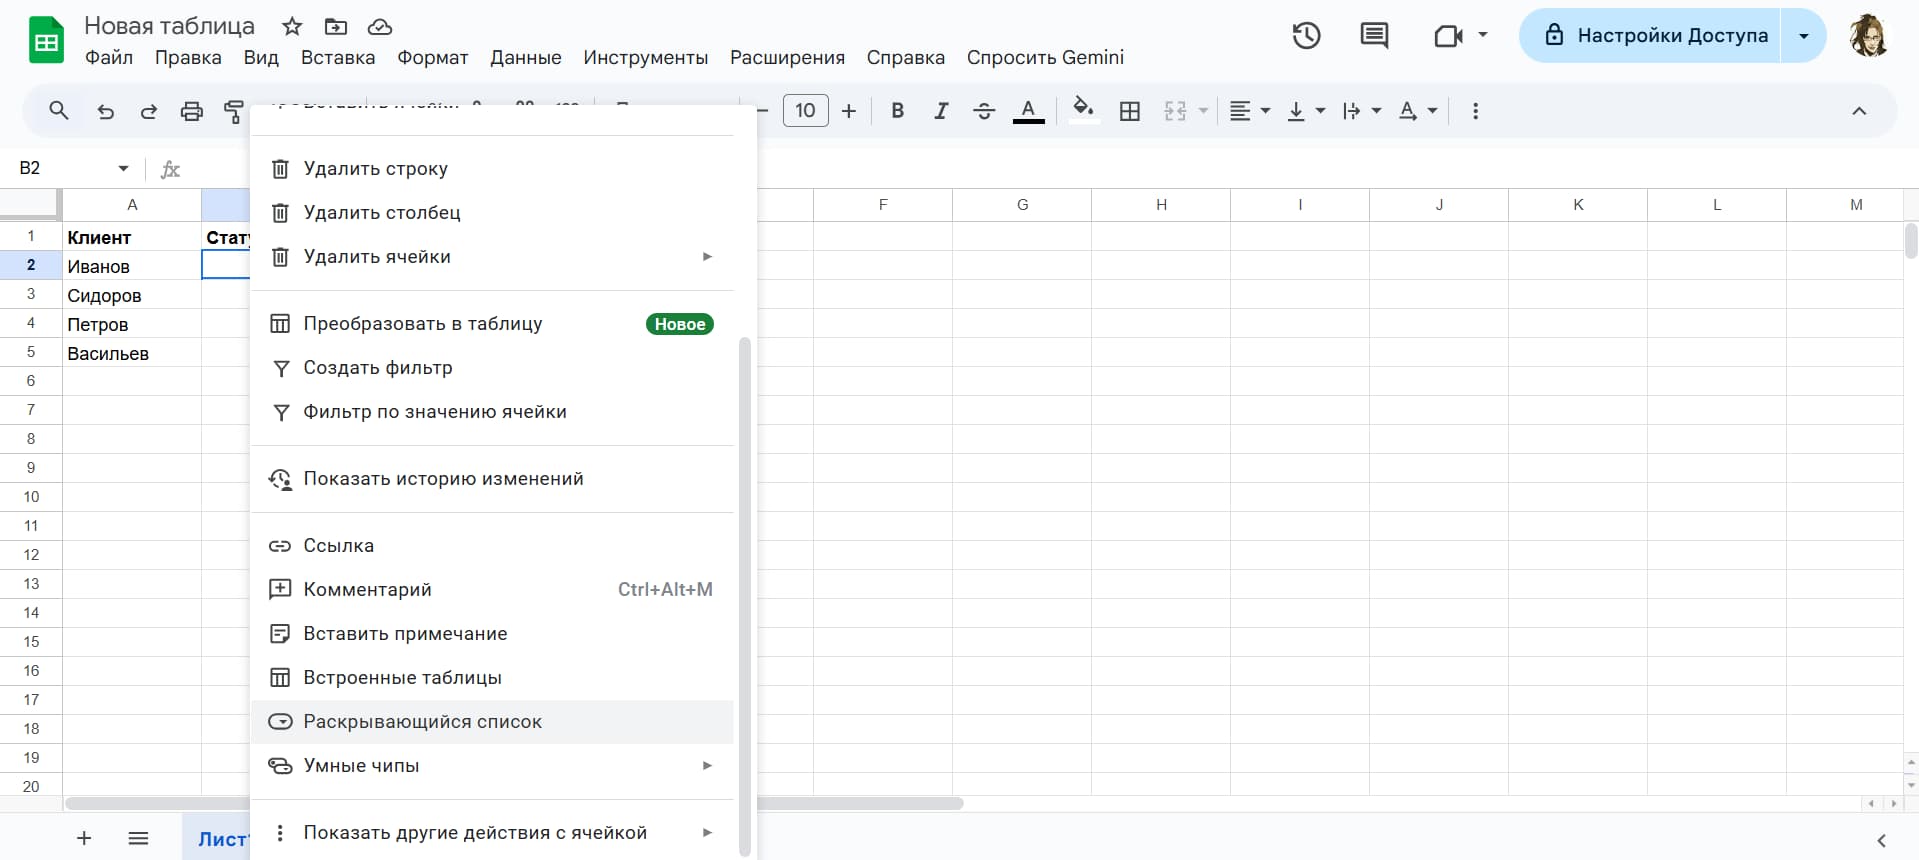Click the search magnifier in toolbar
The image size is (1919, 860).
pos(59,111)
